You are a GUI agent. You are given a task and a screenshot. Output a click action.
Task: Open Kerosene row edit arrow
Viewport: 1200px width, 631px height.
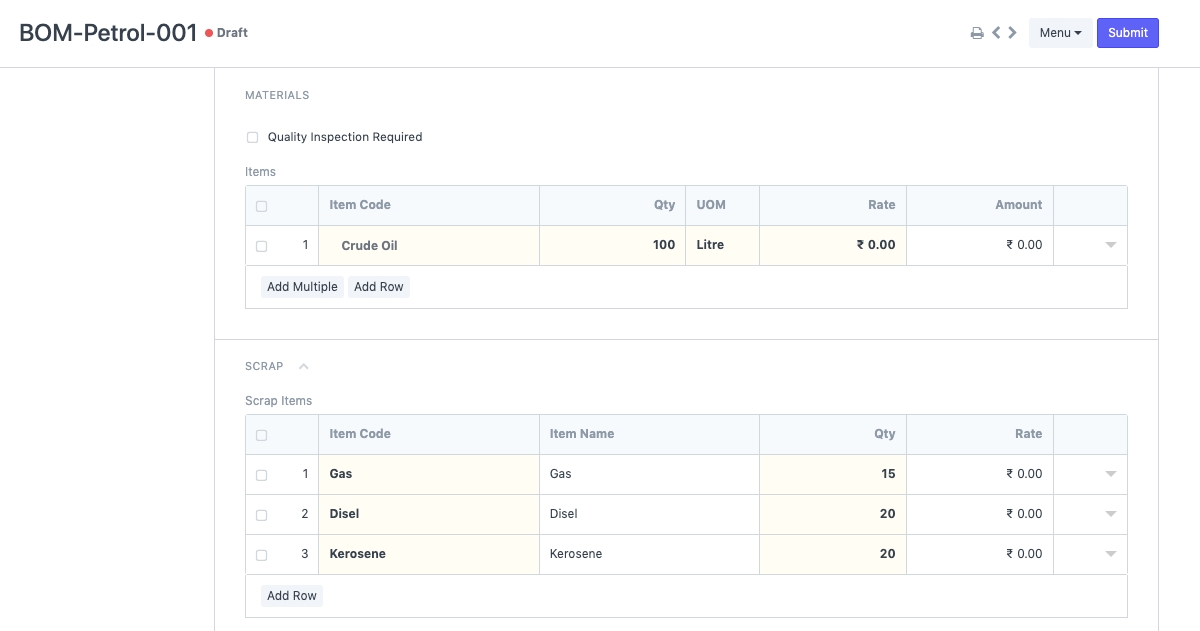click(1110, 554)
